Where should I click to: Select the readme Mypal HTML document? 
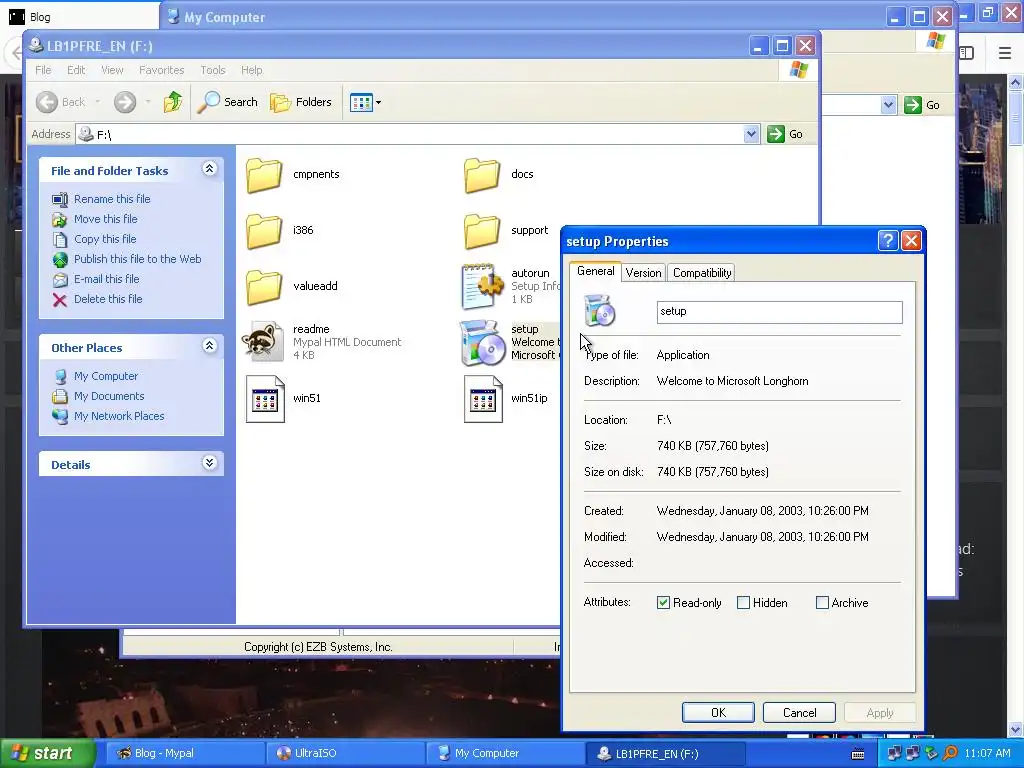pyautogui.click(x=264, y=342)
